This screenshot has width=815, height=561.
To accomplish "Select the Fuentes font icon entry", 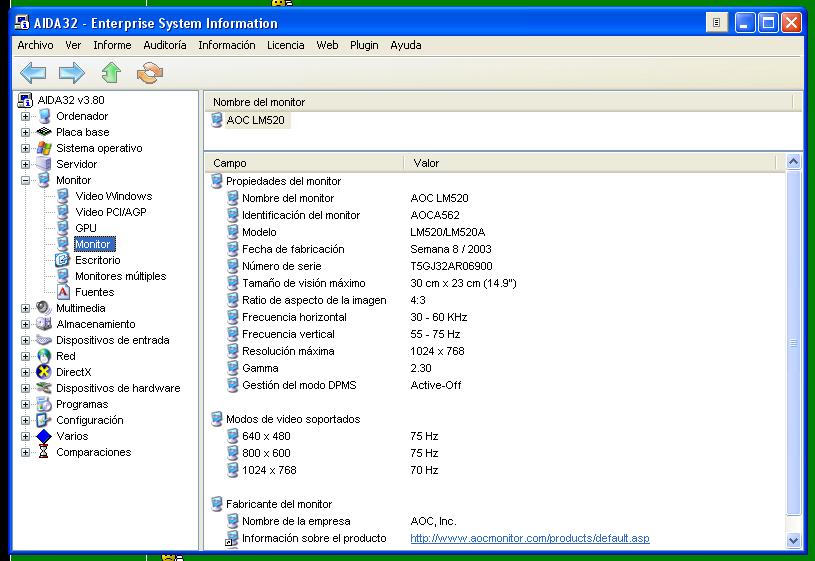I will [x=63, y=292].
